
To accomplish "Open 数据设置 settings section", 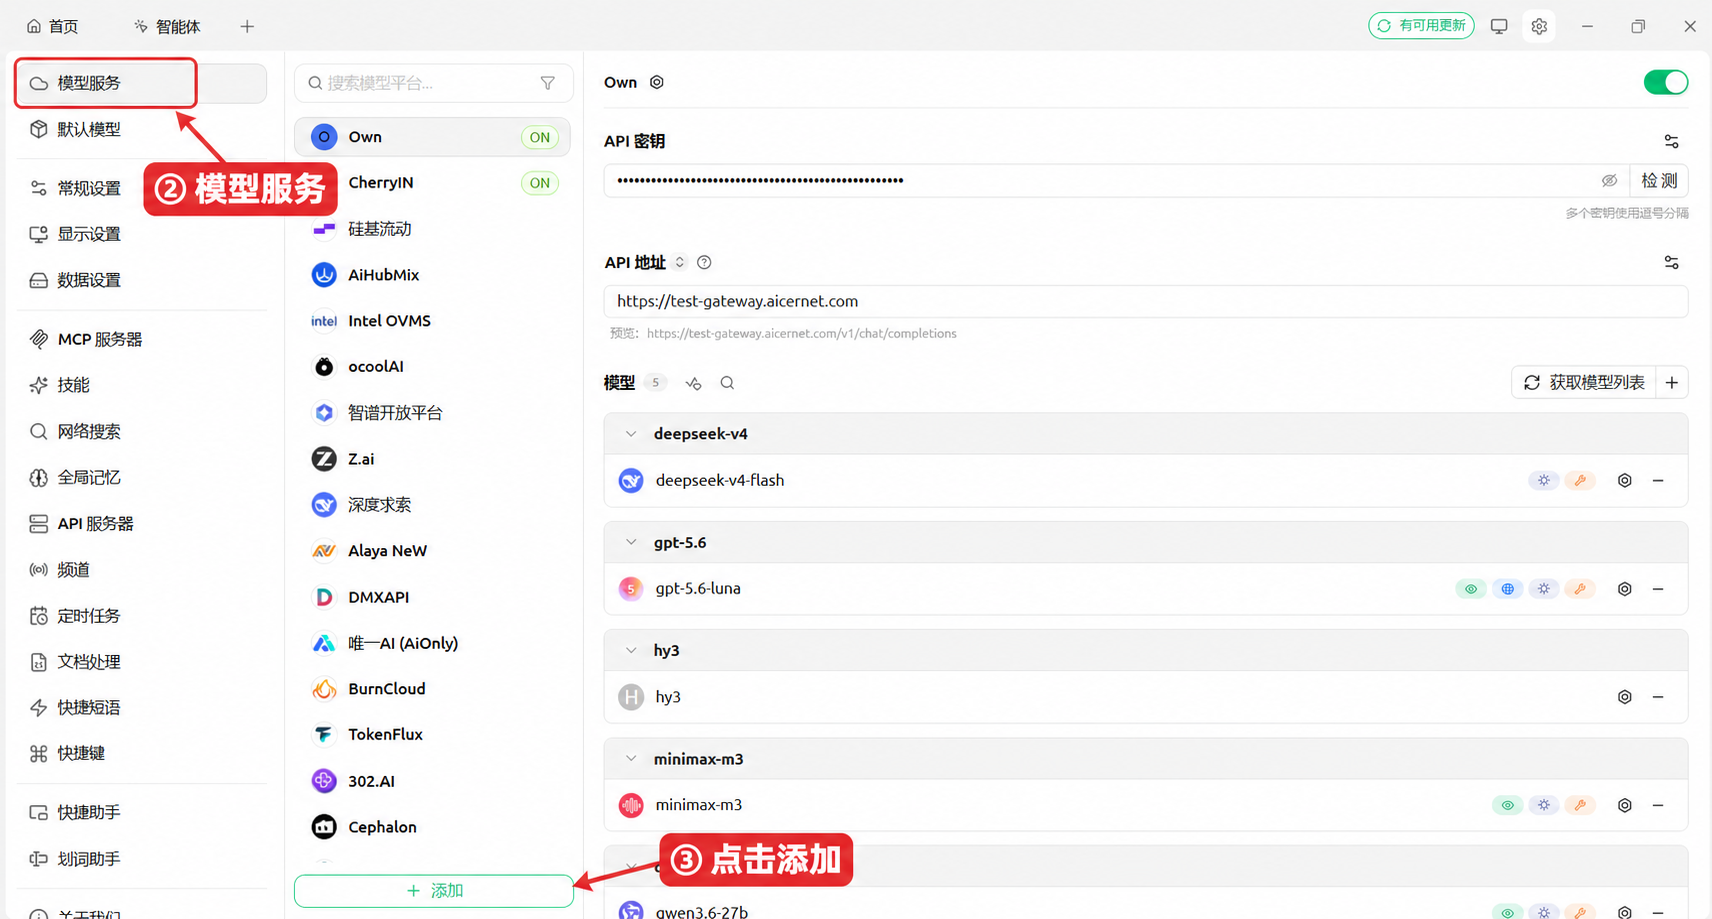I will 141,280.
